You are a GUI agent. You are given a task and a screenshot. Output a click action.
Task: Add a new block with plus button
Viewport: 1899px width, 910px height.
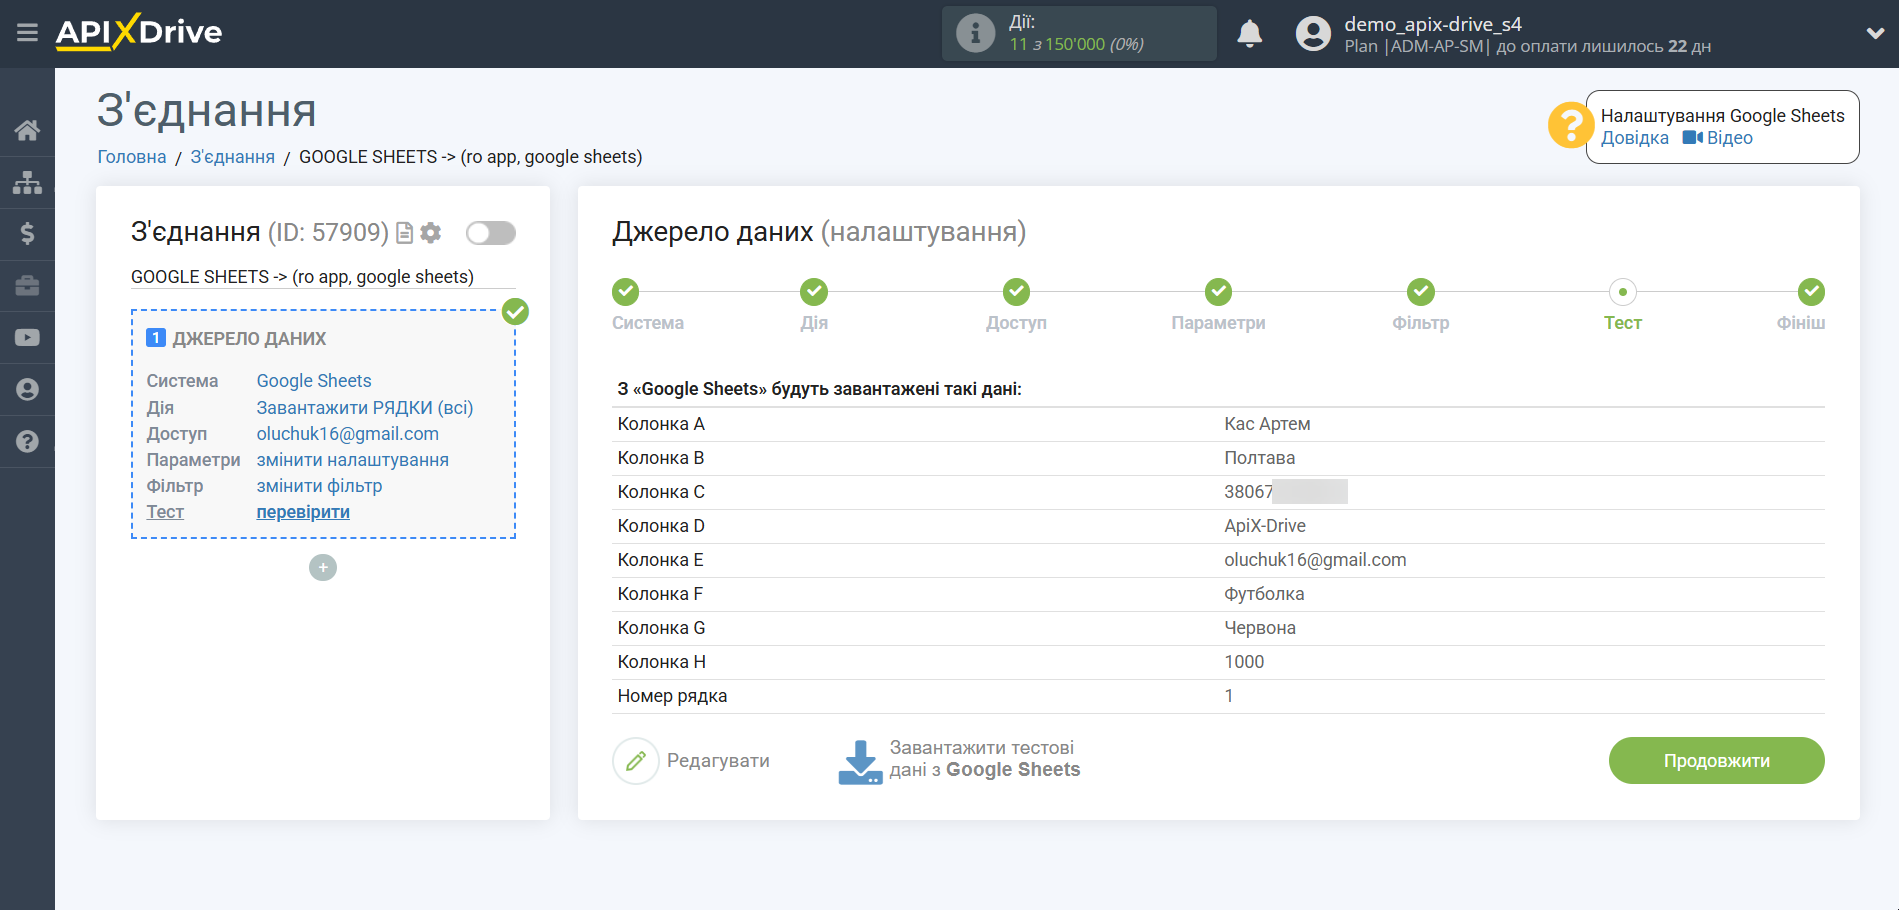(323, 568)
